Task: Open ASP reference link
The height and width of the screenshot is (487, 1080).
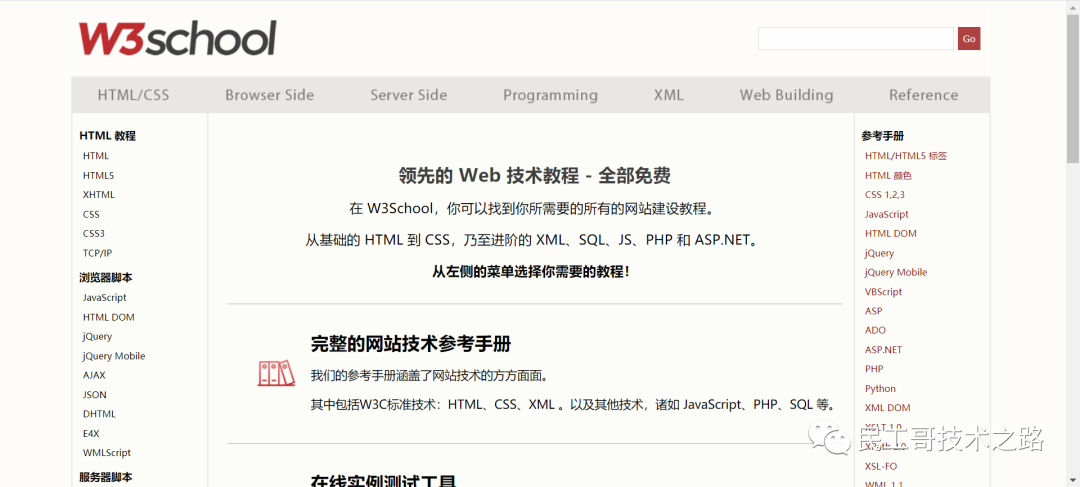Action: coord(873,311)
